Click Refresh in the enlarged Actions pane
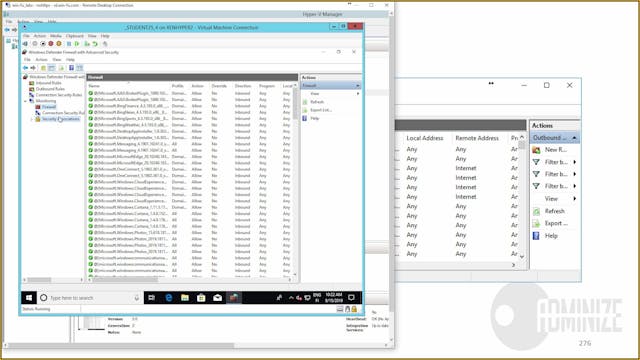The image size is (640, 360). point(554,211)
